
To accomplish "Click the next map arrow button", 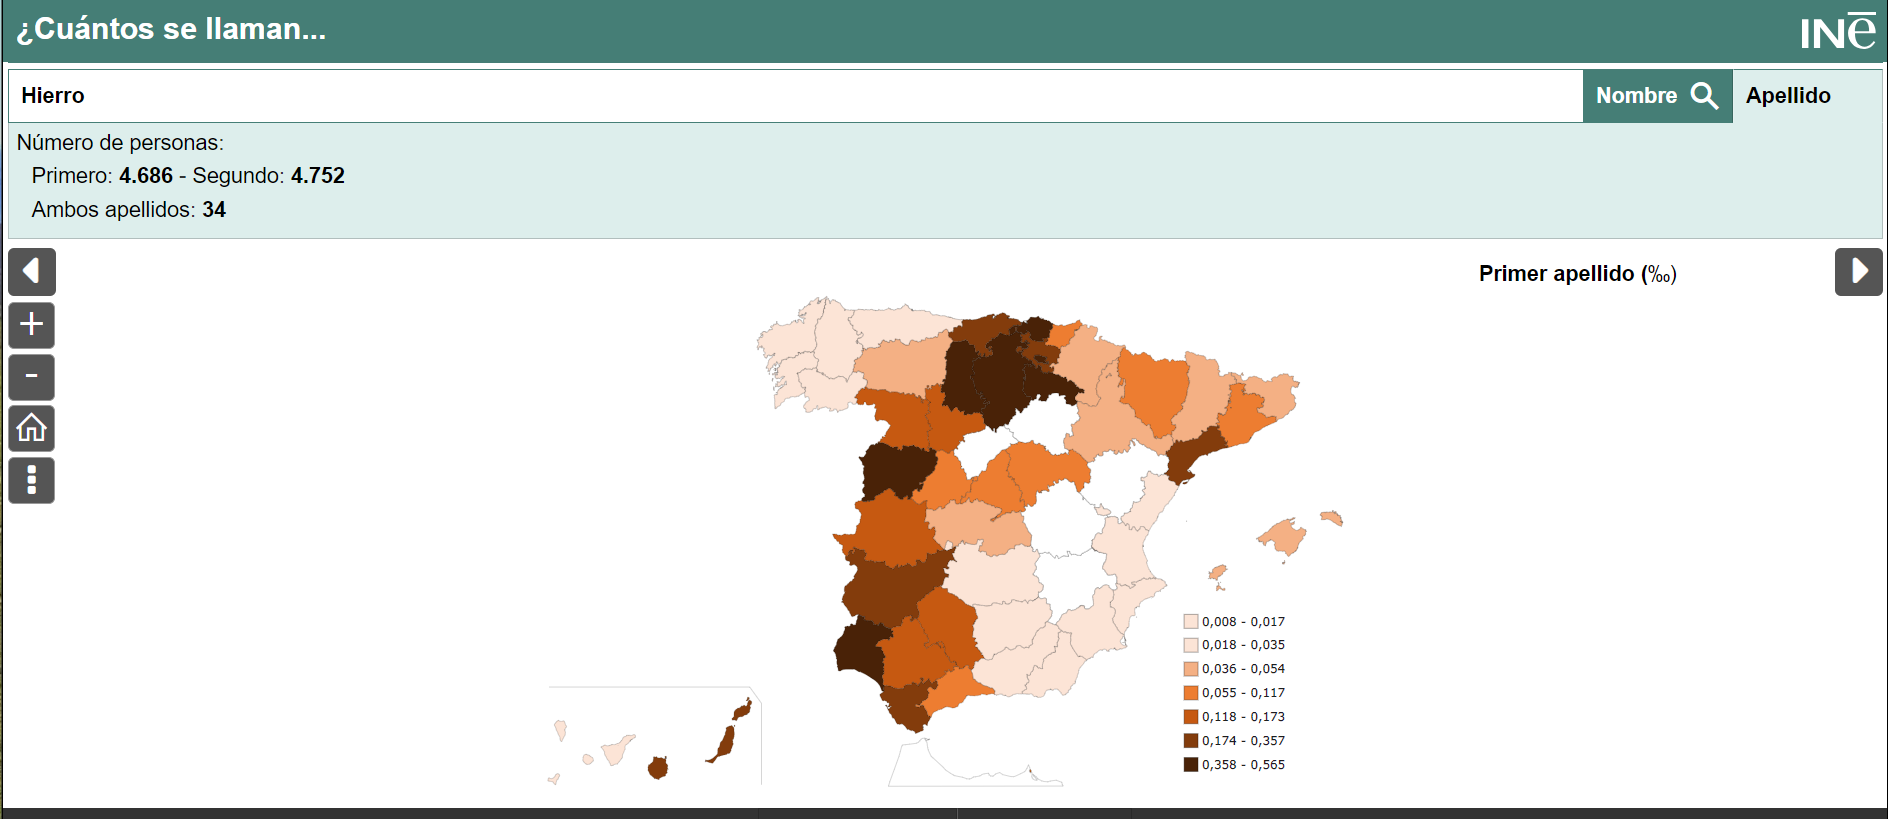I will [1858, 272].
